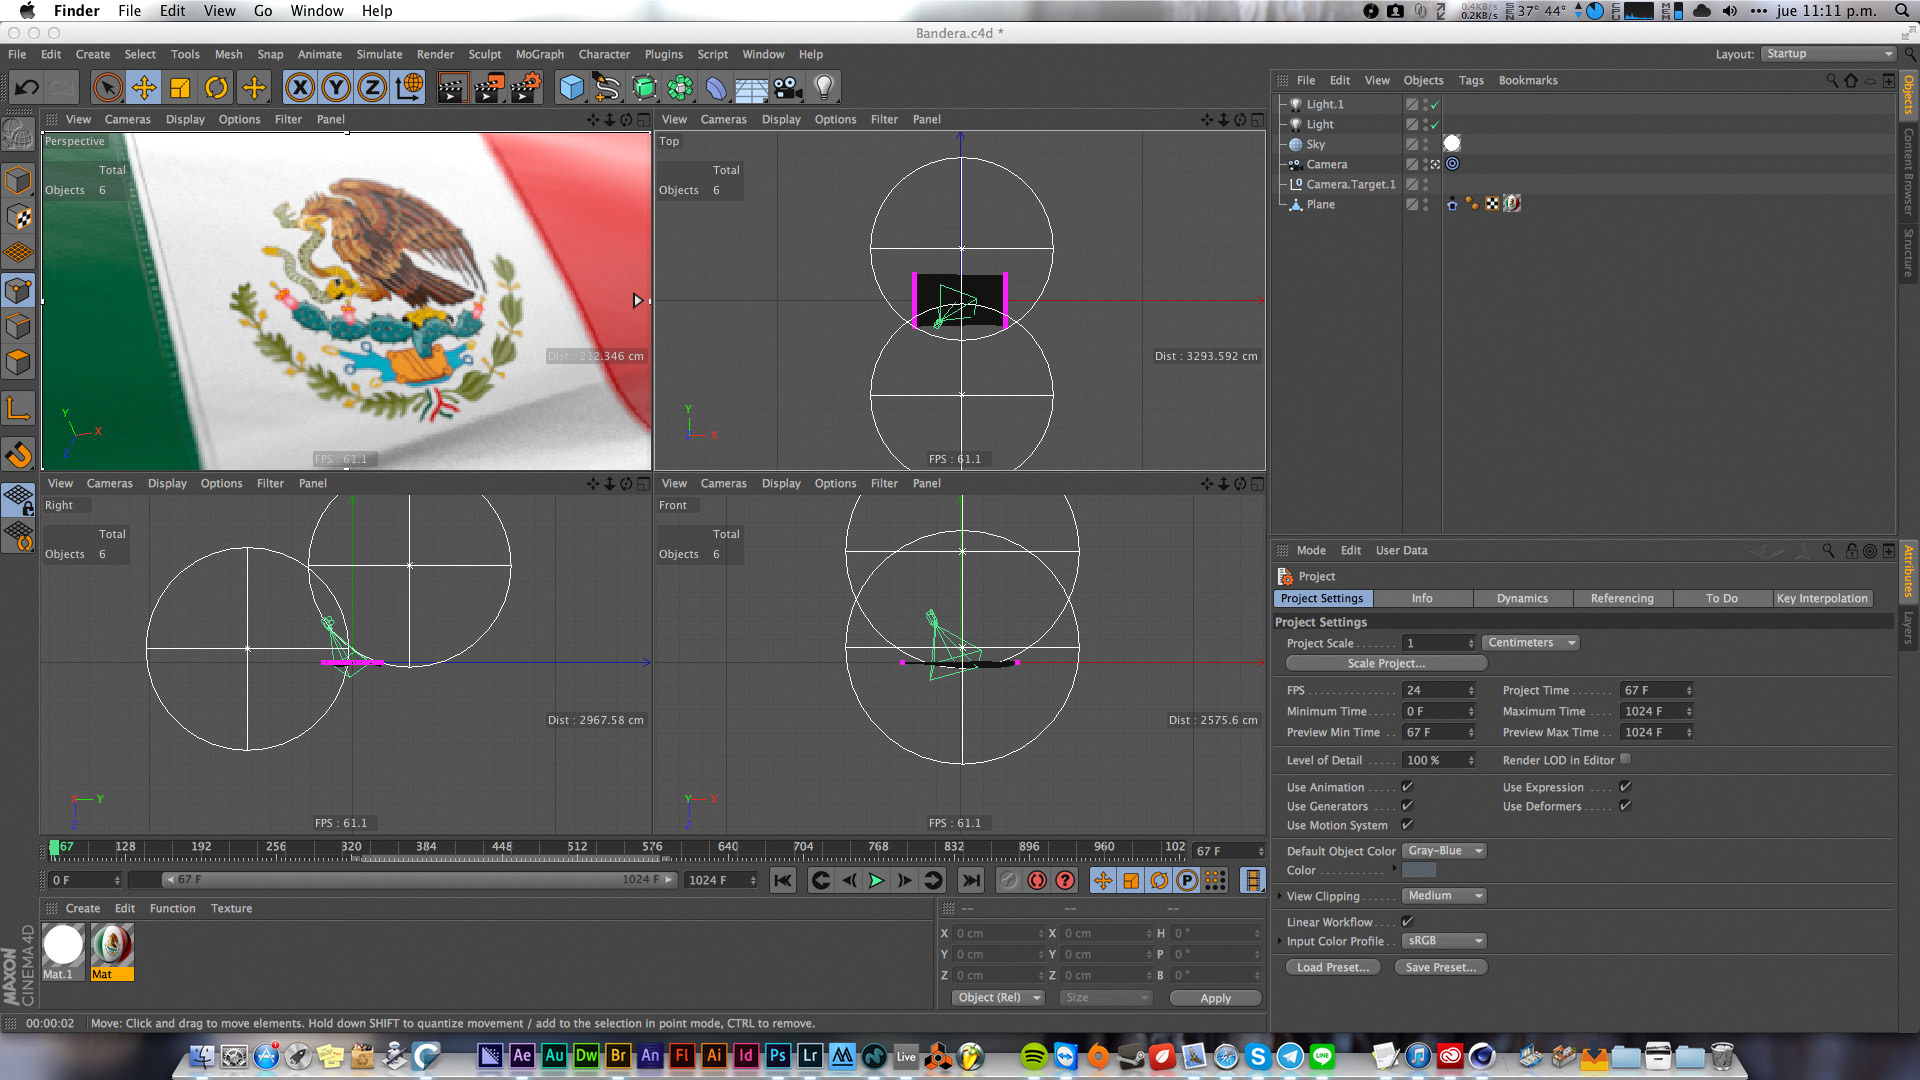Add a Cube primitive object

[571, 88]
